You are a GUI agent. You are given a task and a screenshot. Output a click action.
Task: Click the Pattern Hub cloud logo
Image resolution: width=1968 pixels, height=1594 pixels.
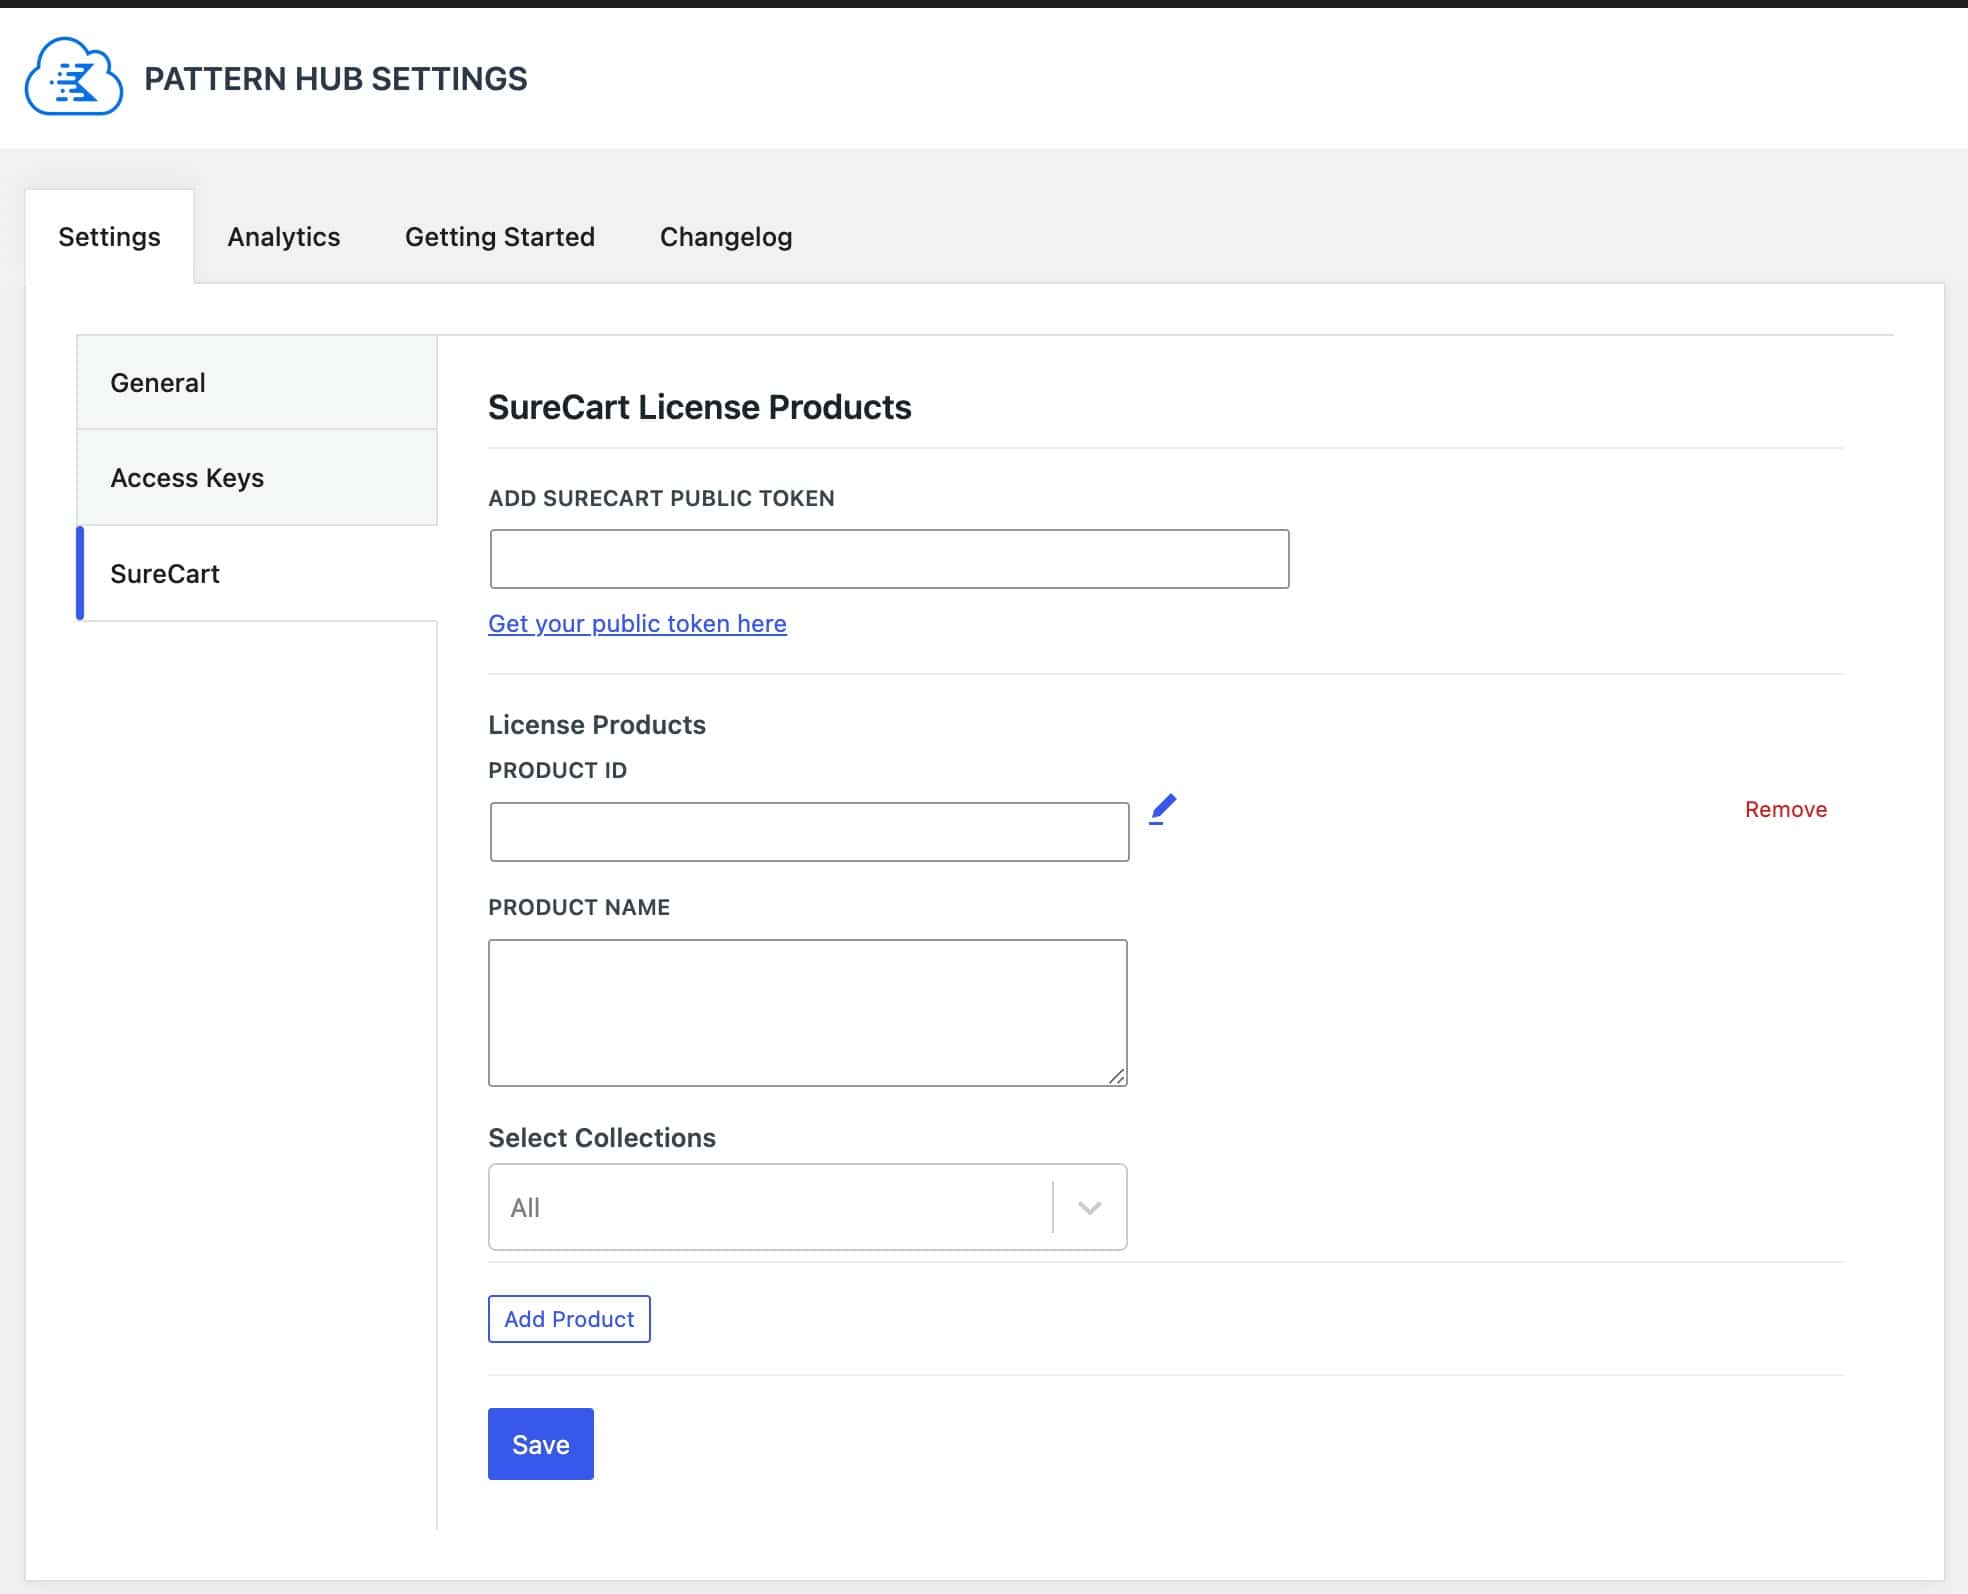pyautogui.click(x=74, y=77)
